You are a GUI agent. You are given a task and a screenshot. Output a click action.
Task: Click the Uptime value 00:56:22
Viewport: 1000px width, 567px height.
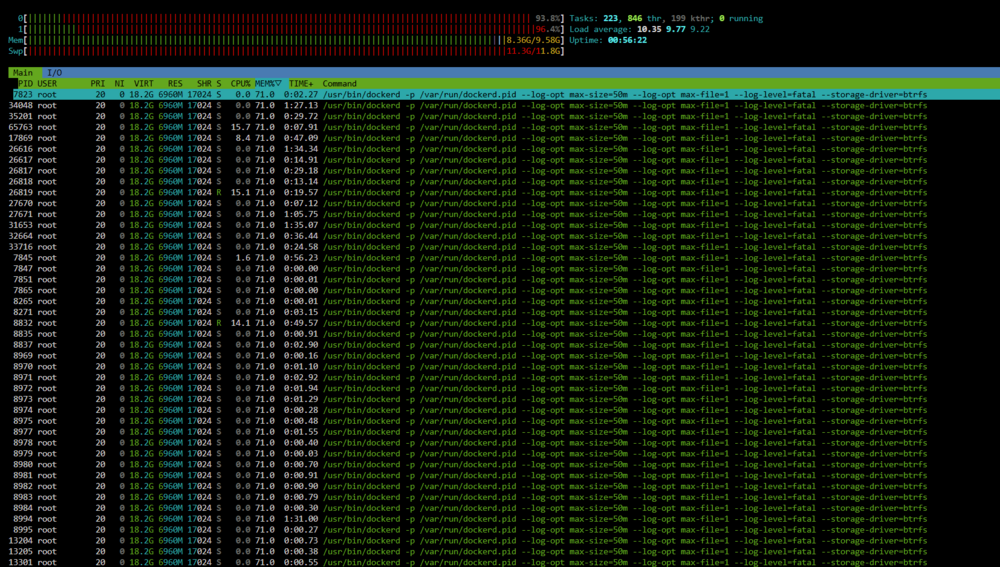point(627,40)
